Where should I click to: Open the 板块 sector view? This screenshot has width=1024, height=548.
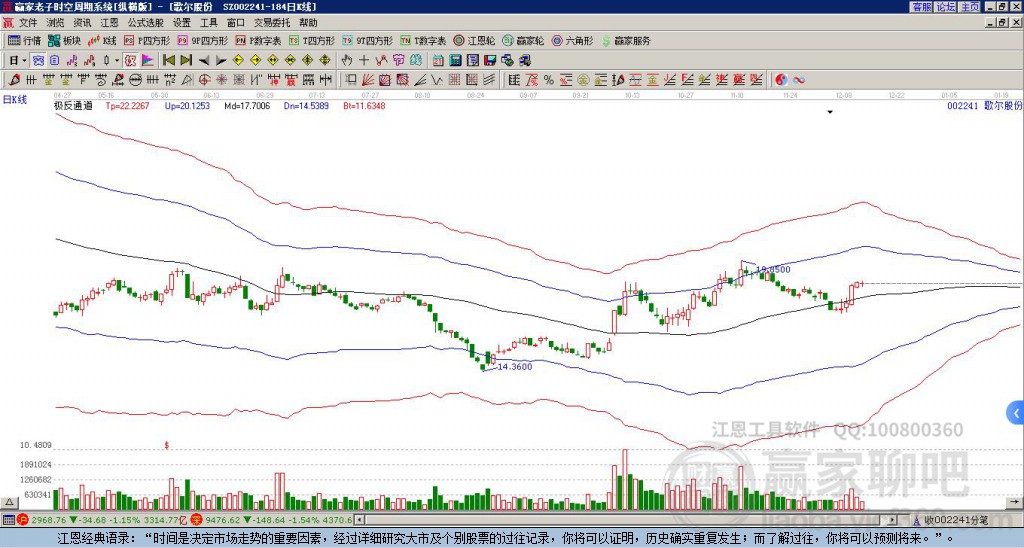(x=64, y=40)
